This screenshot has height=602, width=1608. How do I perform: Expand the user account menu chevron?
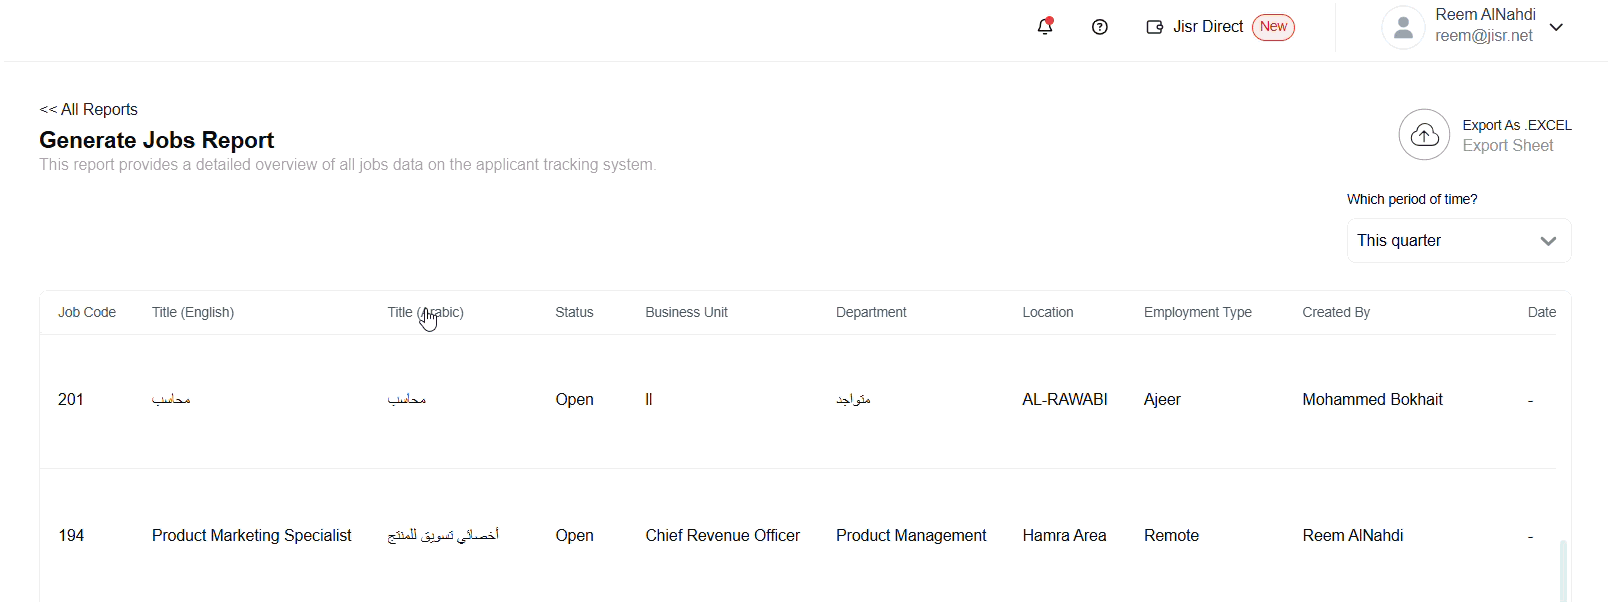click(1556, 27)
